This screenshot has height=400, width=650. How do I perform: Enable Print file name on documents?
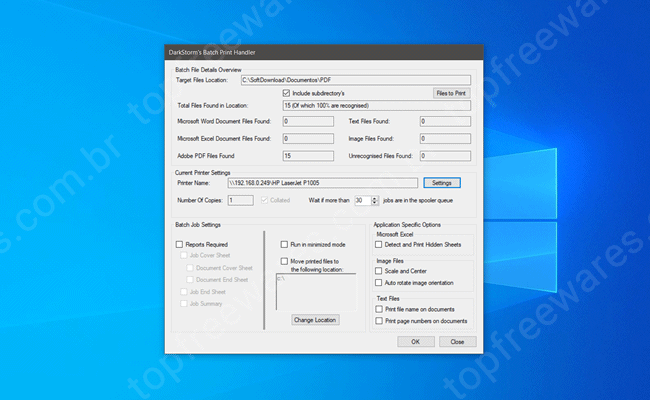click(378, 309)
